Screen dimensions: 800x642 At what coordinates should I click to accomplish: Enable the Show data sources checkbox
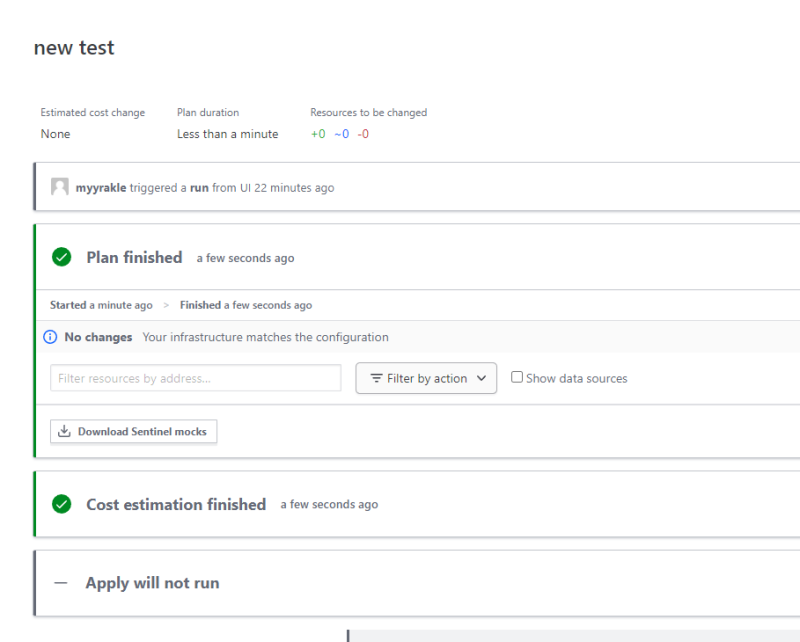pyautogui.click(x=517, y=377)
